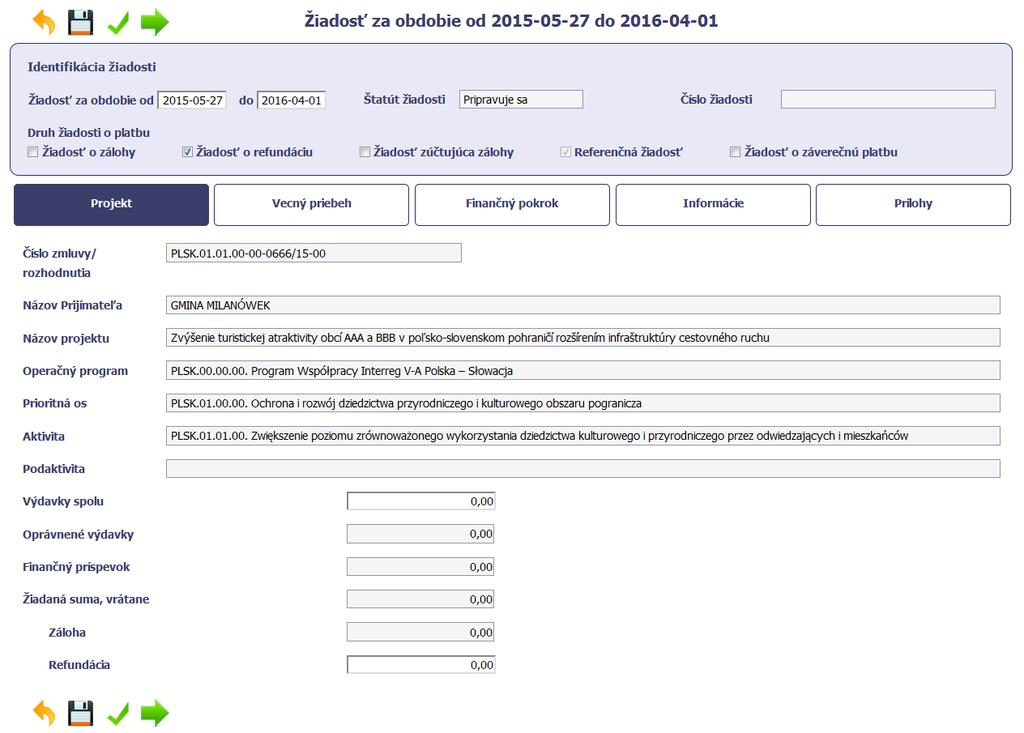
Task: Click the period start date field 2015-05-27
Action: (192, 100)
